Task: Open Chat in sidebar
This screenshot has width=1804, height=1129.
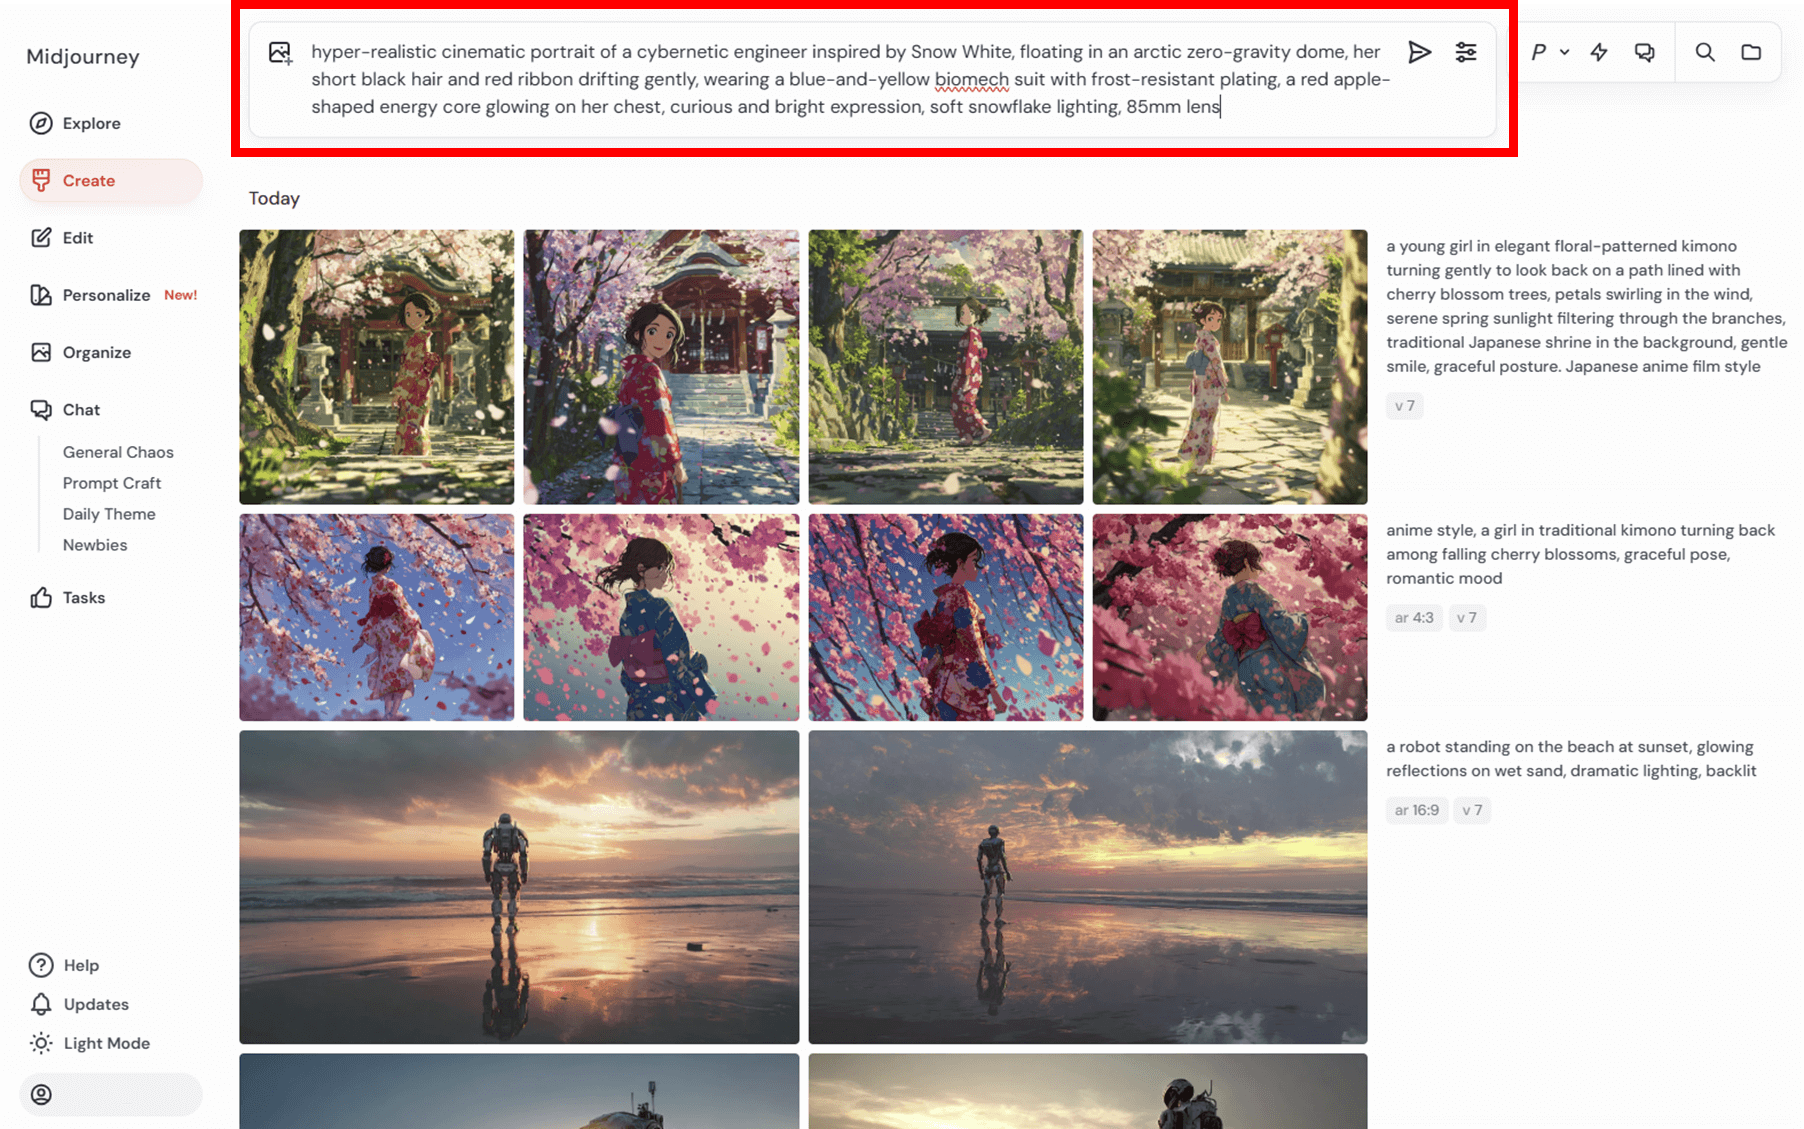Action: click(x=110, y=409)
